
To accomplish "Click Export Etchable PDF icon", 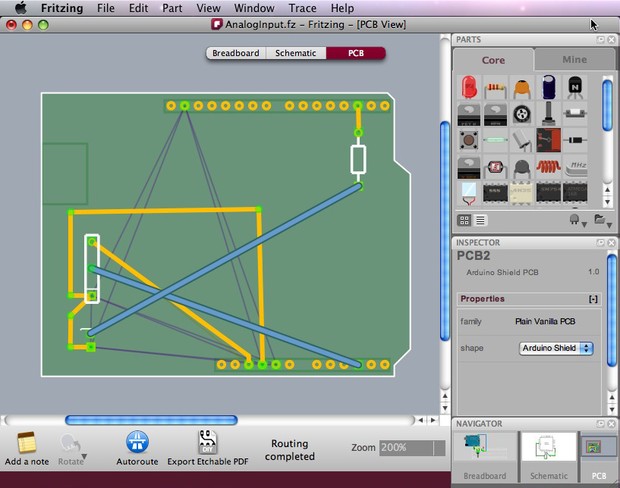I will [x=207, y=442].
